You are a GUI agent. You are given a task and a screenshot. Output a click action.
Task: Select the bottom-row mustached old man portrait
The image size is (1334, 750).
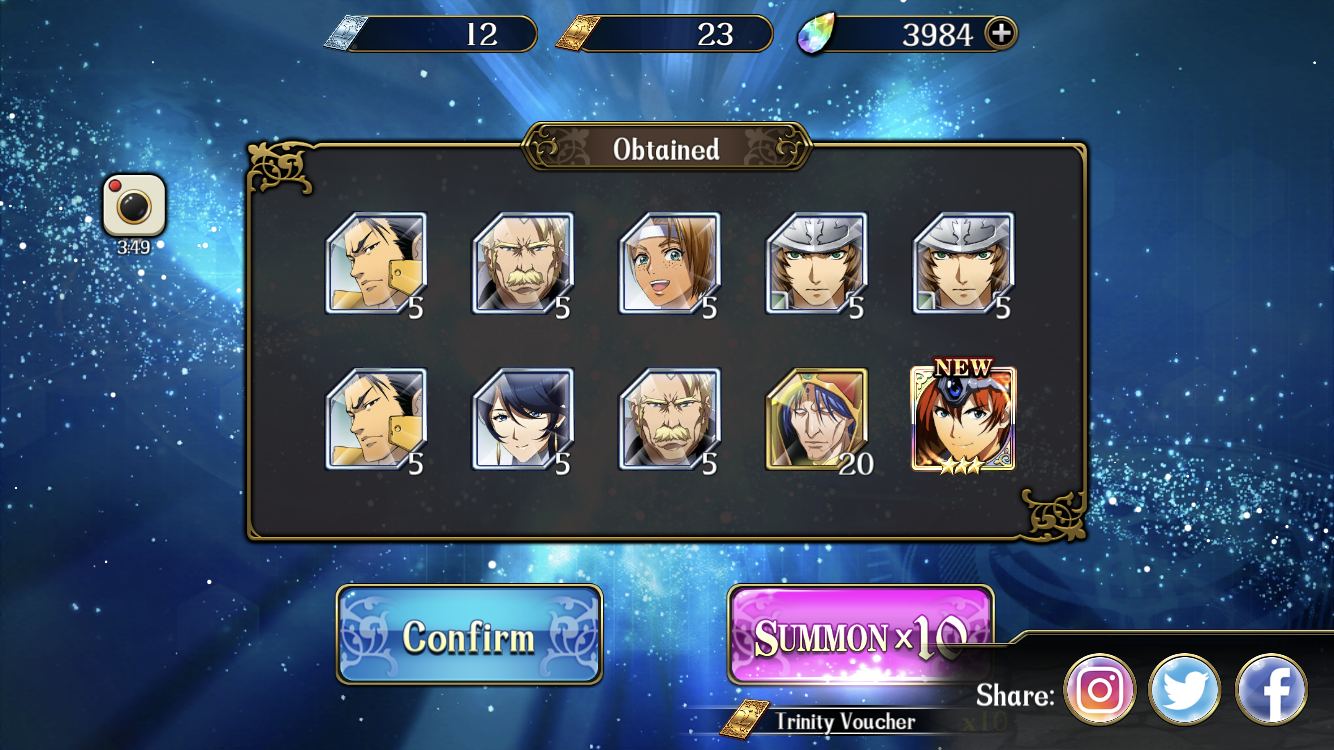[x=670, y=418]
